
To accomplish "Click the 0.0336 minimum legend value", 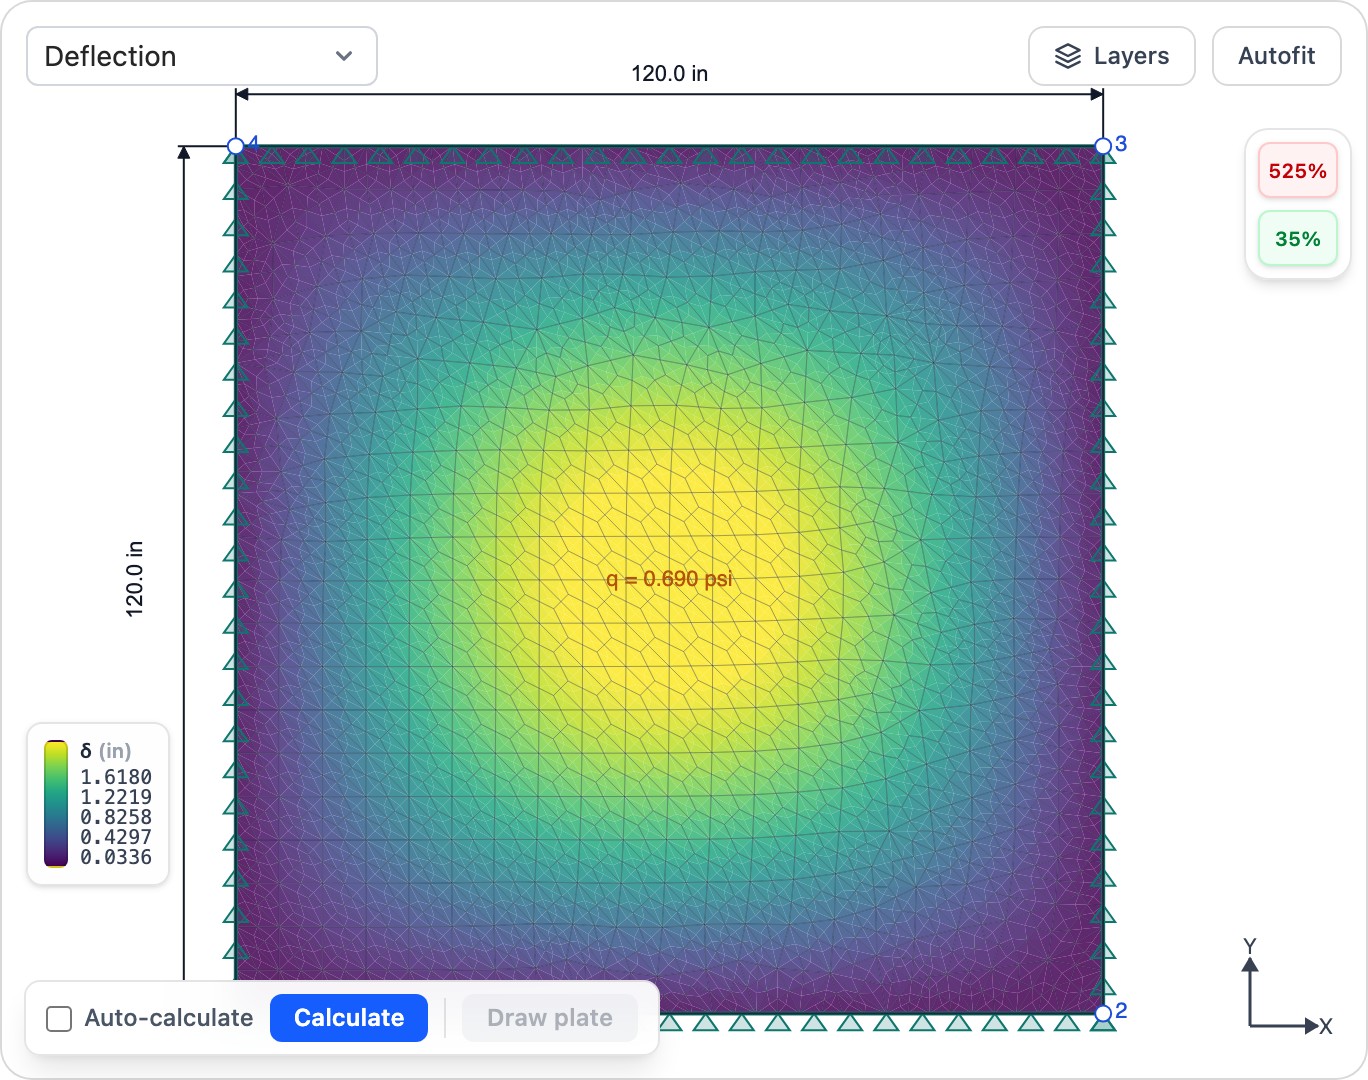I will pos(116,857).
